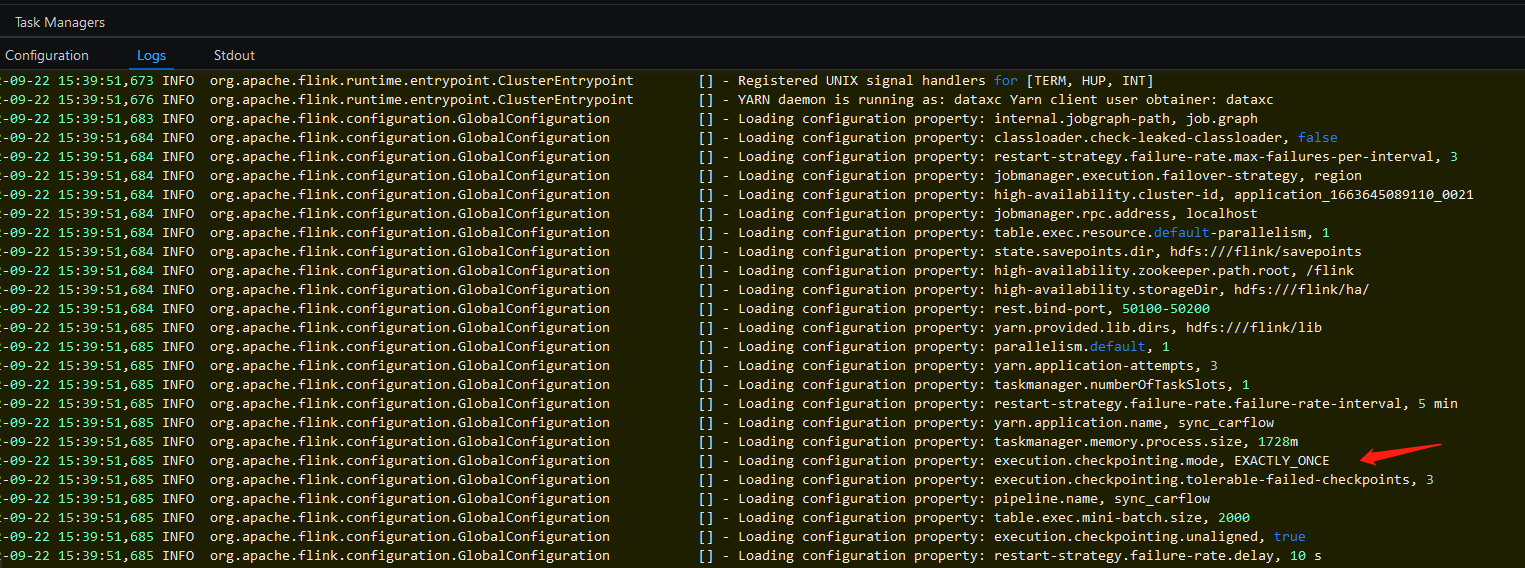Select the tolerable-failed-checkpoints property line
Screen dimensions: 1525x568
click(717, 480)
